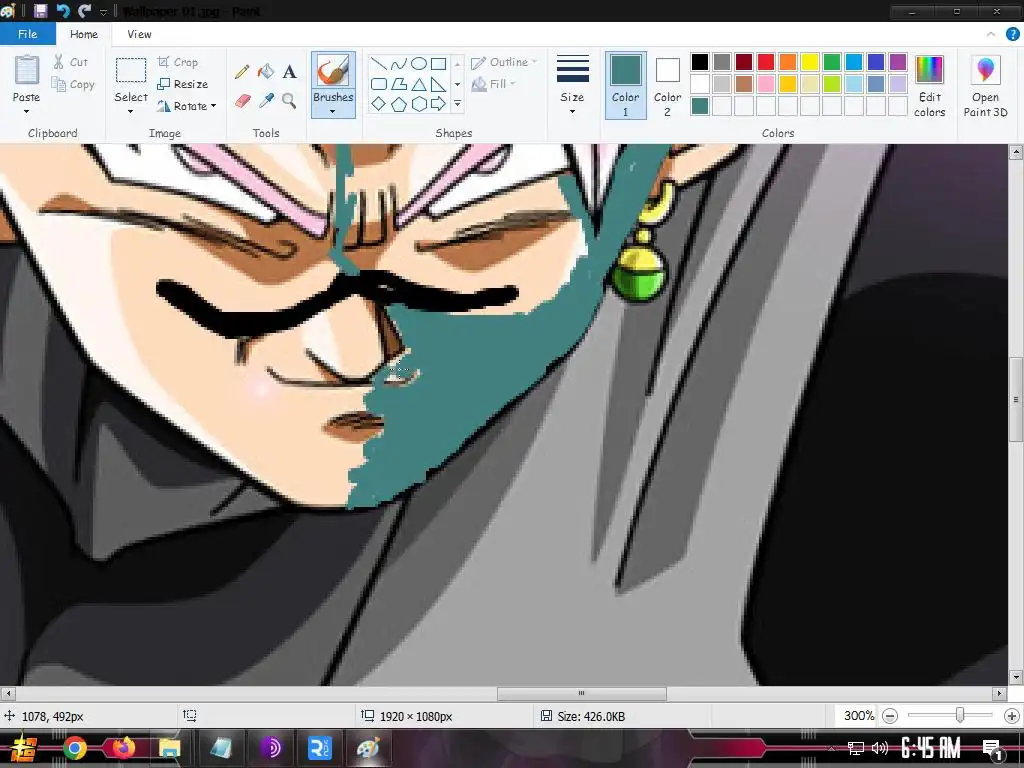
Task: Collapse the ribbon with the chevron
Action: point(991,34)
